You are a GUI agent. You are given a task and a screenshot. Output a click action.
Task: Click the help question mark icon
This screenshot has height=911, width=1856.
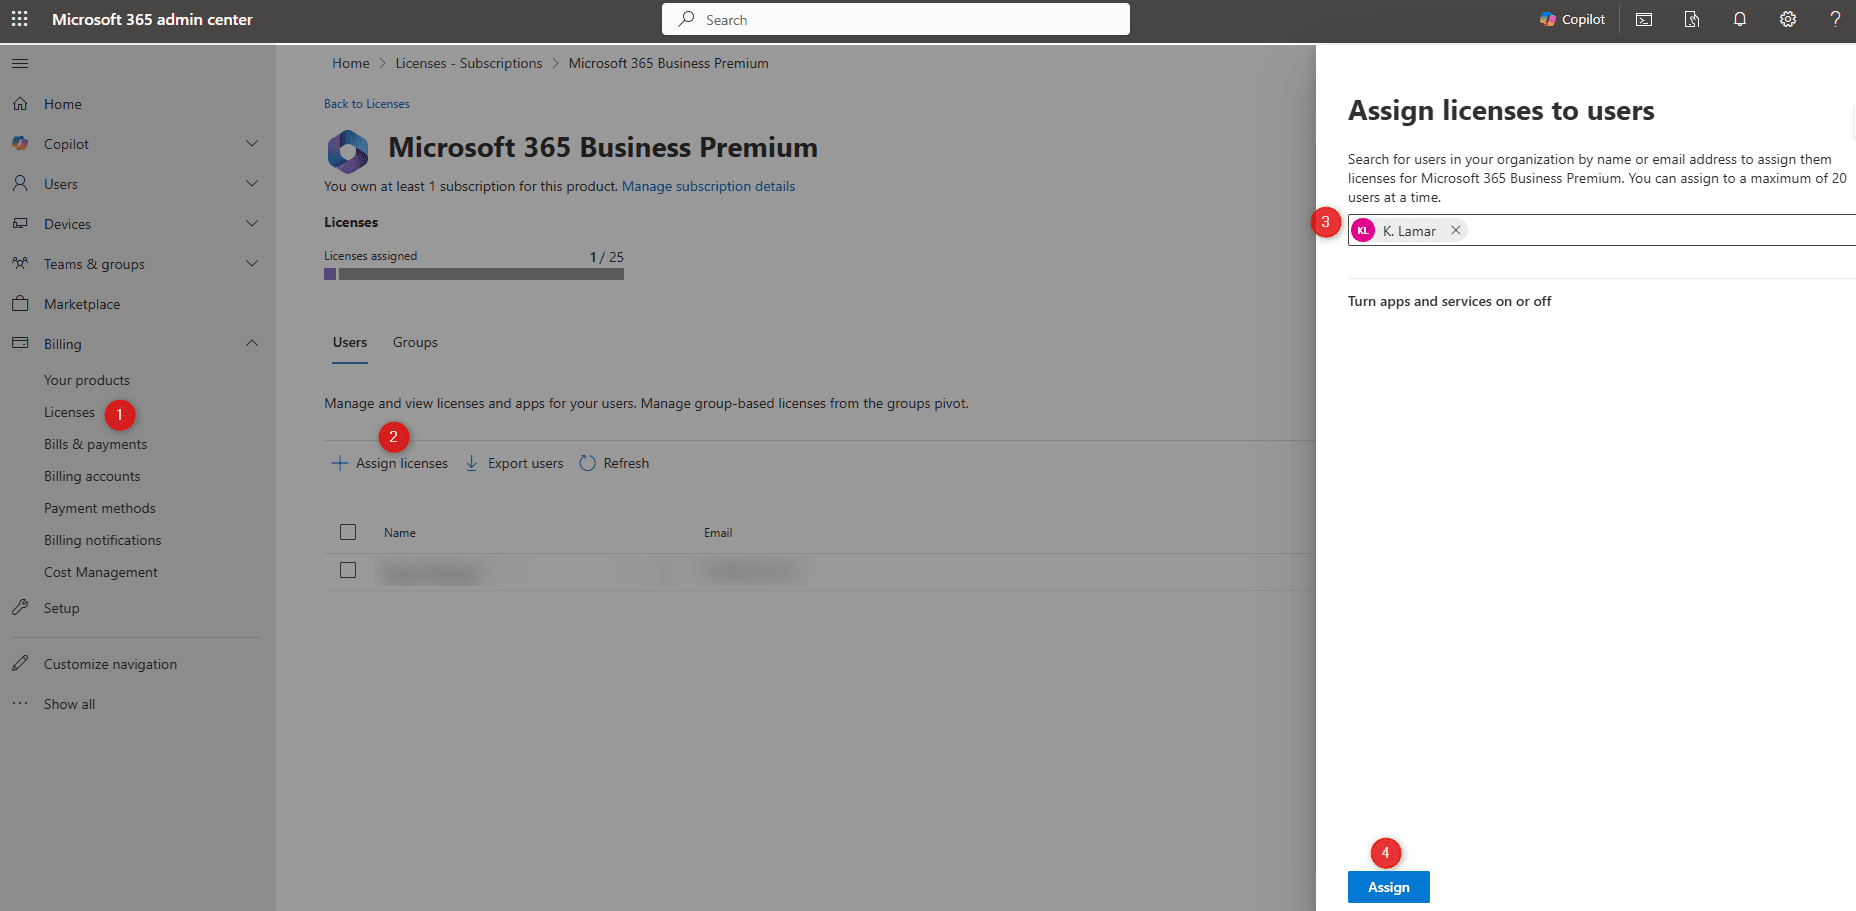point(1835,19)
